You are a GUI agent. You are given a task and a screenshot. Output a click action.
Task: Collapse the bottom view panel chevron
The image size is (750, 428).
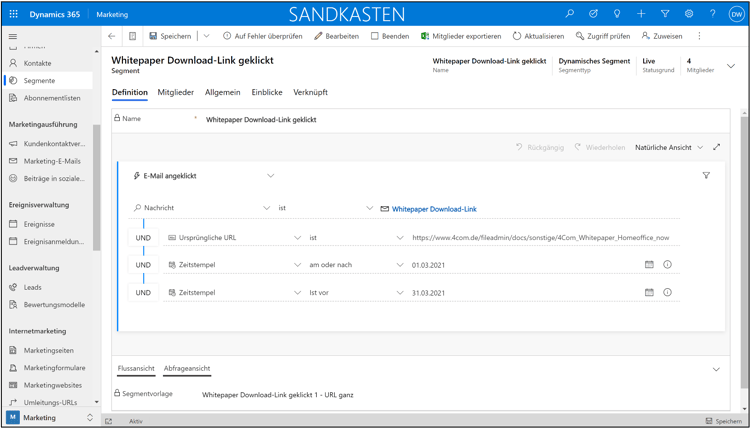pos(716,370)
